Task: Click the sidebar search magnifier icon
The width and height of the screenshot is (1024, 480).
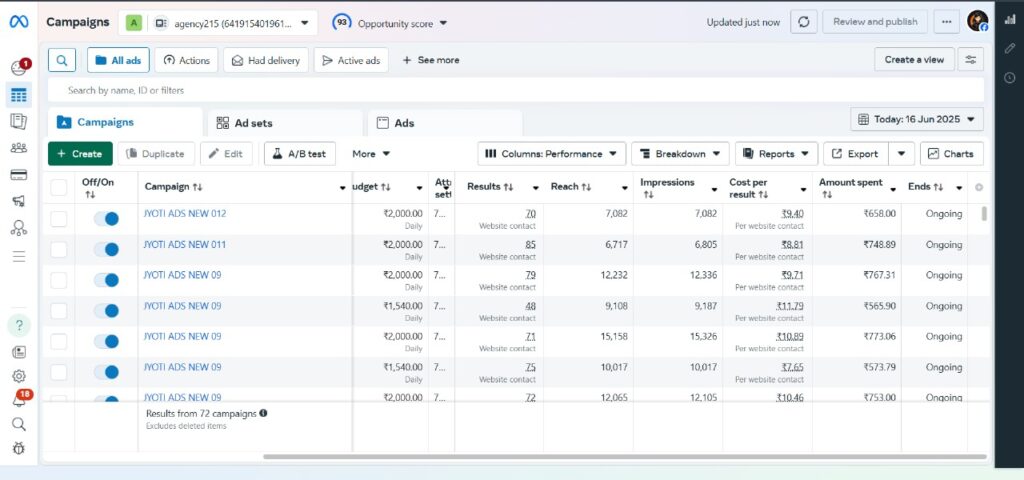Action: pyautogui.click(x=19, y=424)
